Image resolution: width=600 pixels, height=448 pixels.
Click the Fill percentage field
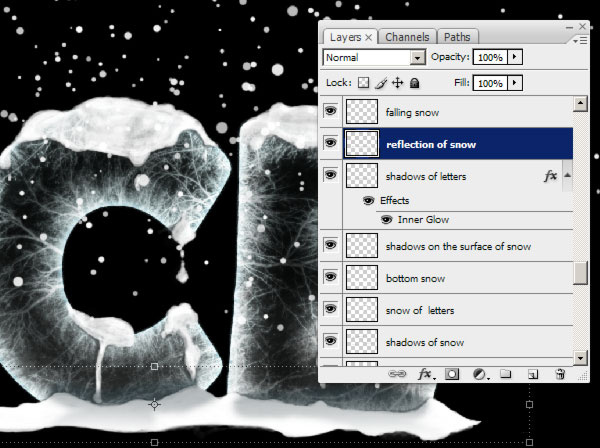pos(490,84)
